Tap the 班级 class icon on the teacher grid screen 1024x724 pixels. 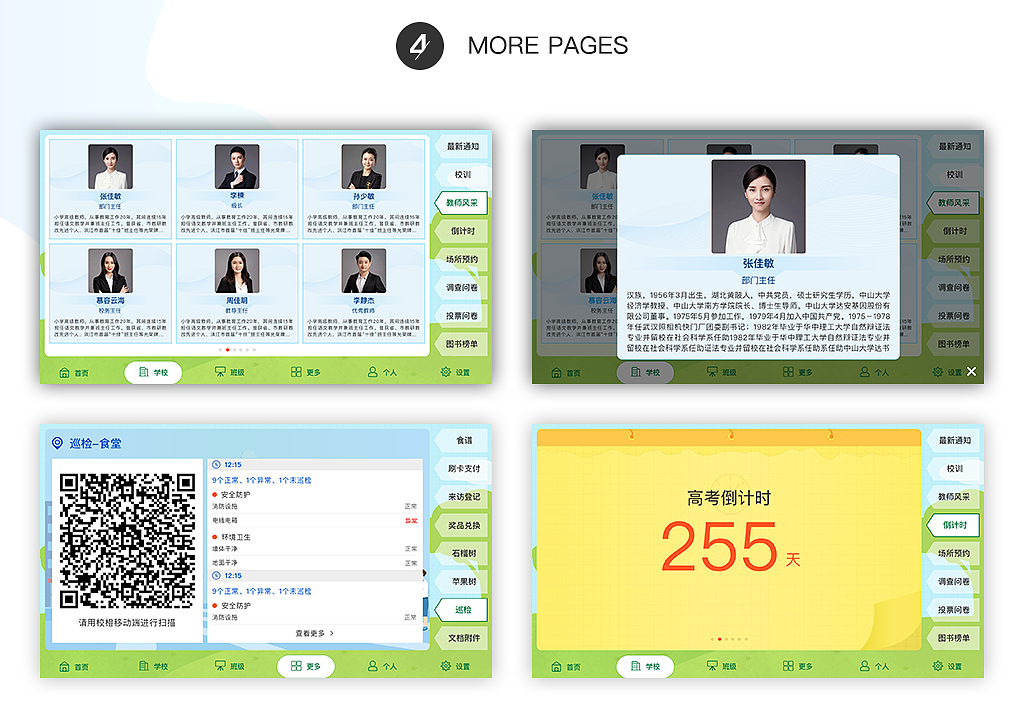click(220, 371)
